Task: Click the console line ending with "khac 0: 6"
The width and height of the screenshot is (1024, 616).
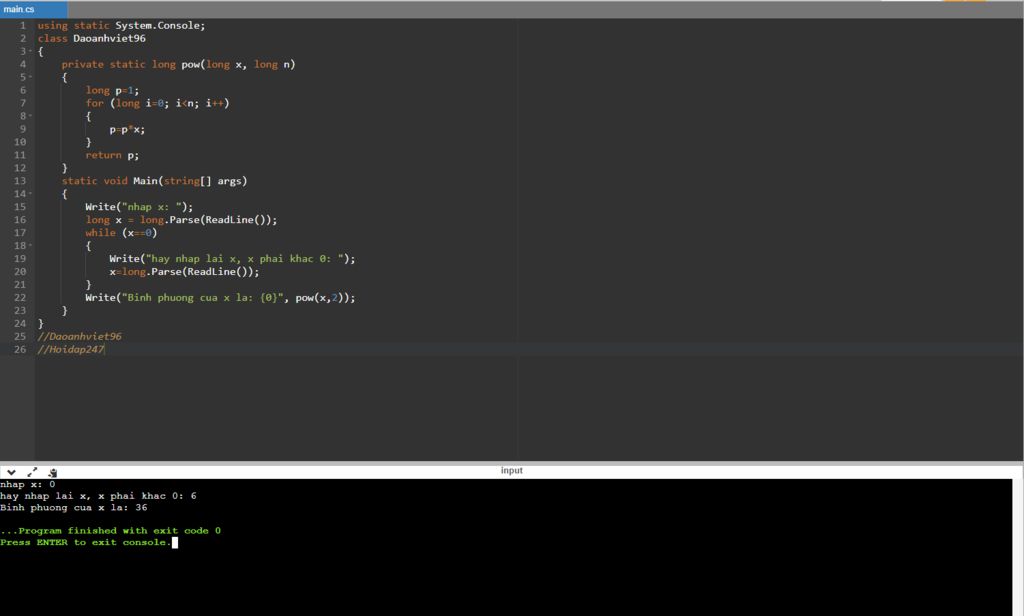Action: [x=99, y=496]
